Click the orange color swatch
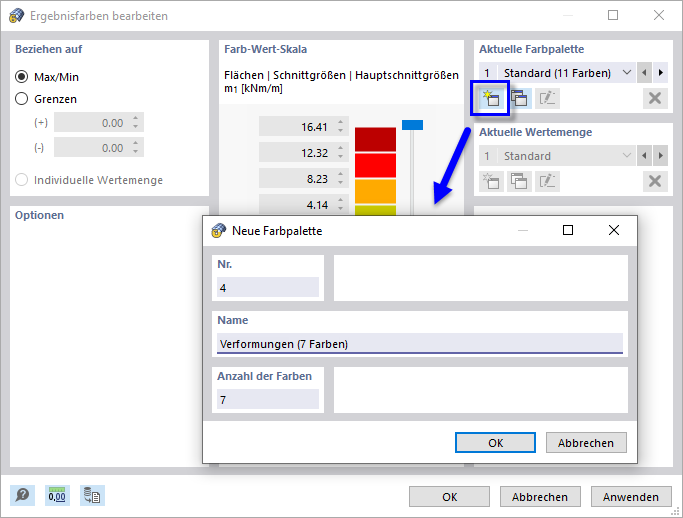 pyautogui.click(x=375, y=191)
